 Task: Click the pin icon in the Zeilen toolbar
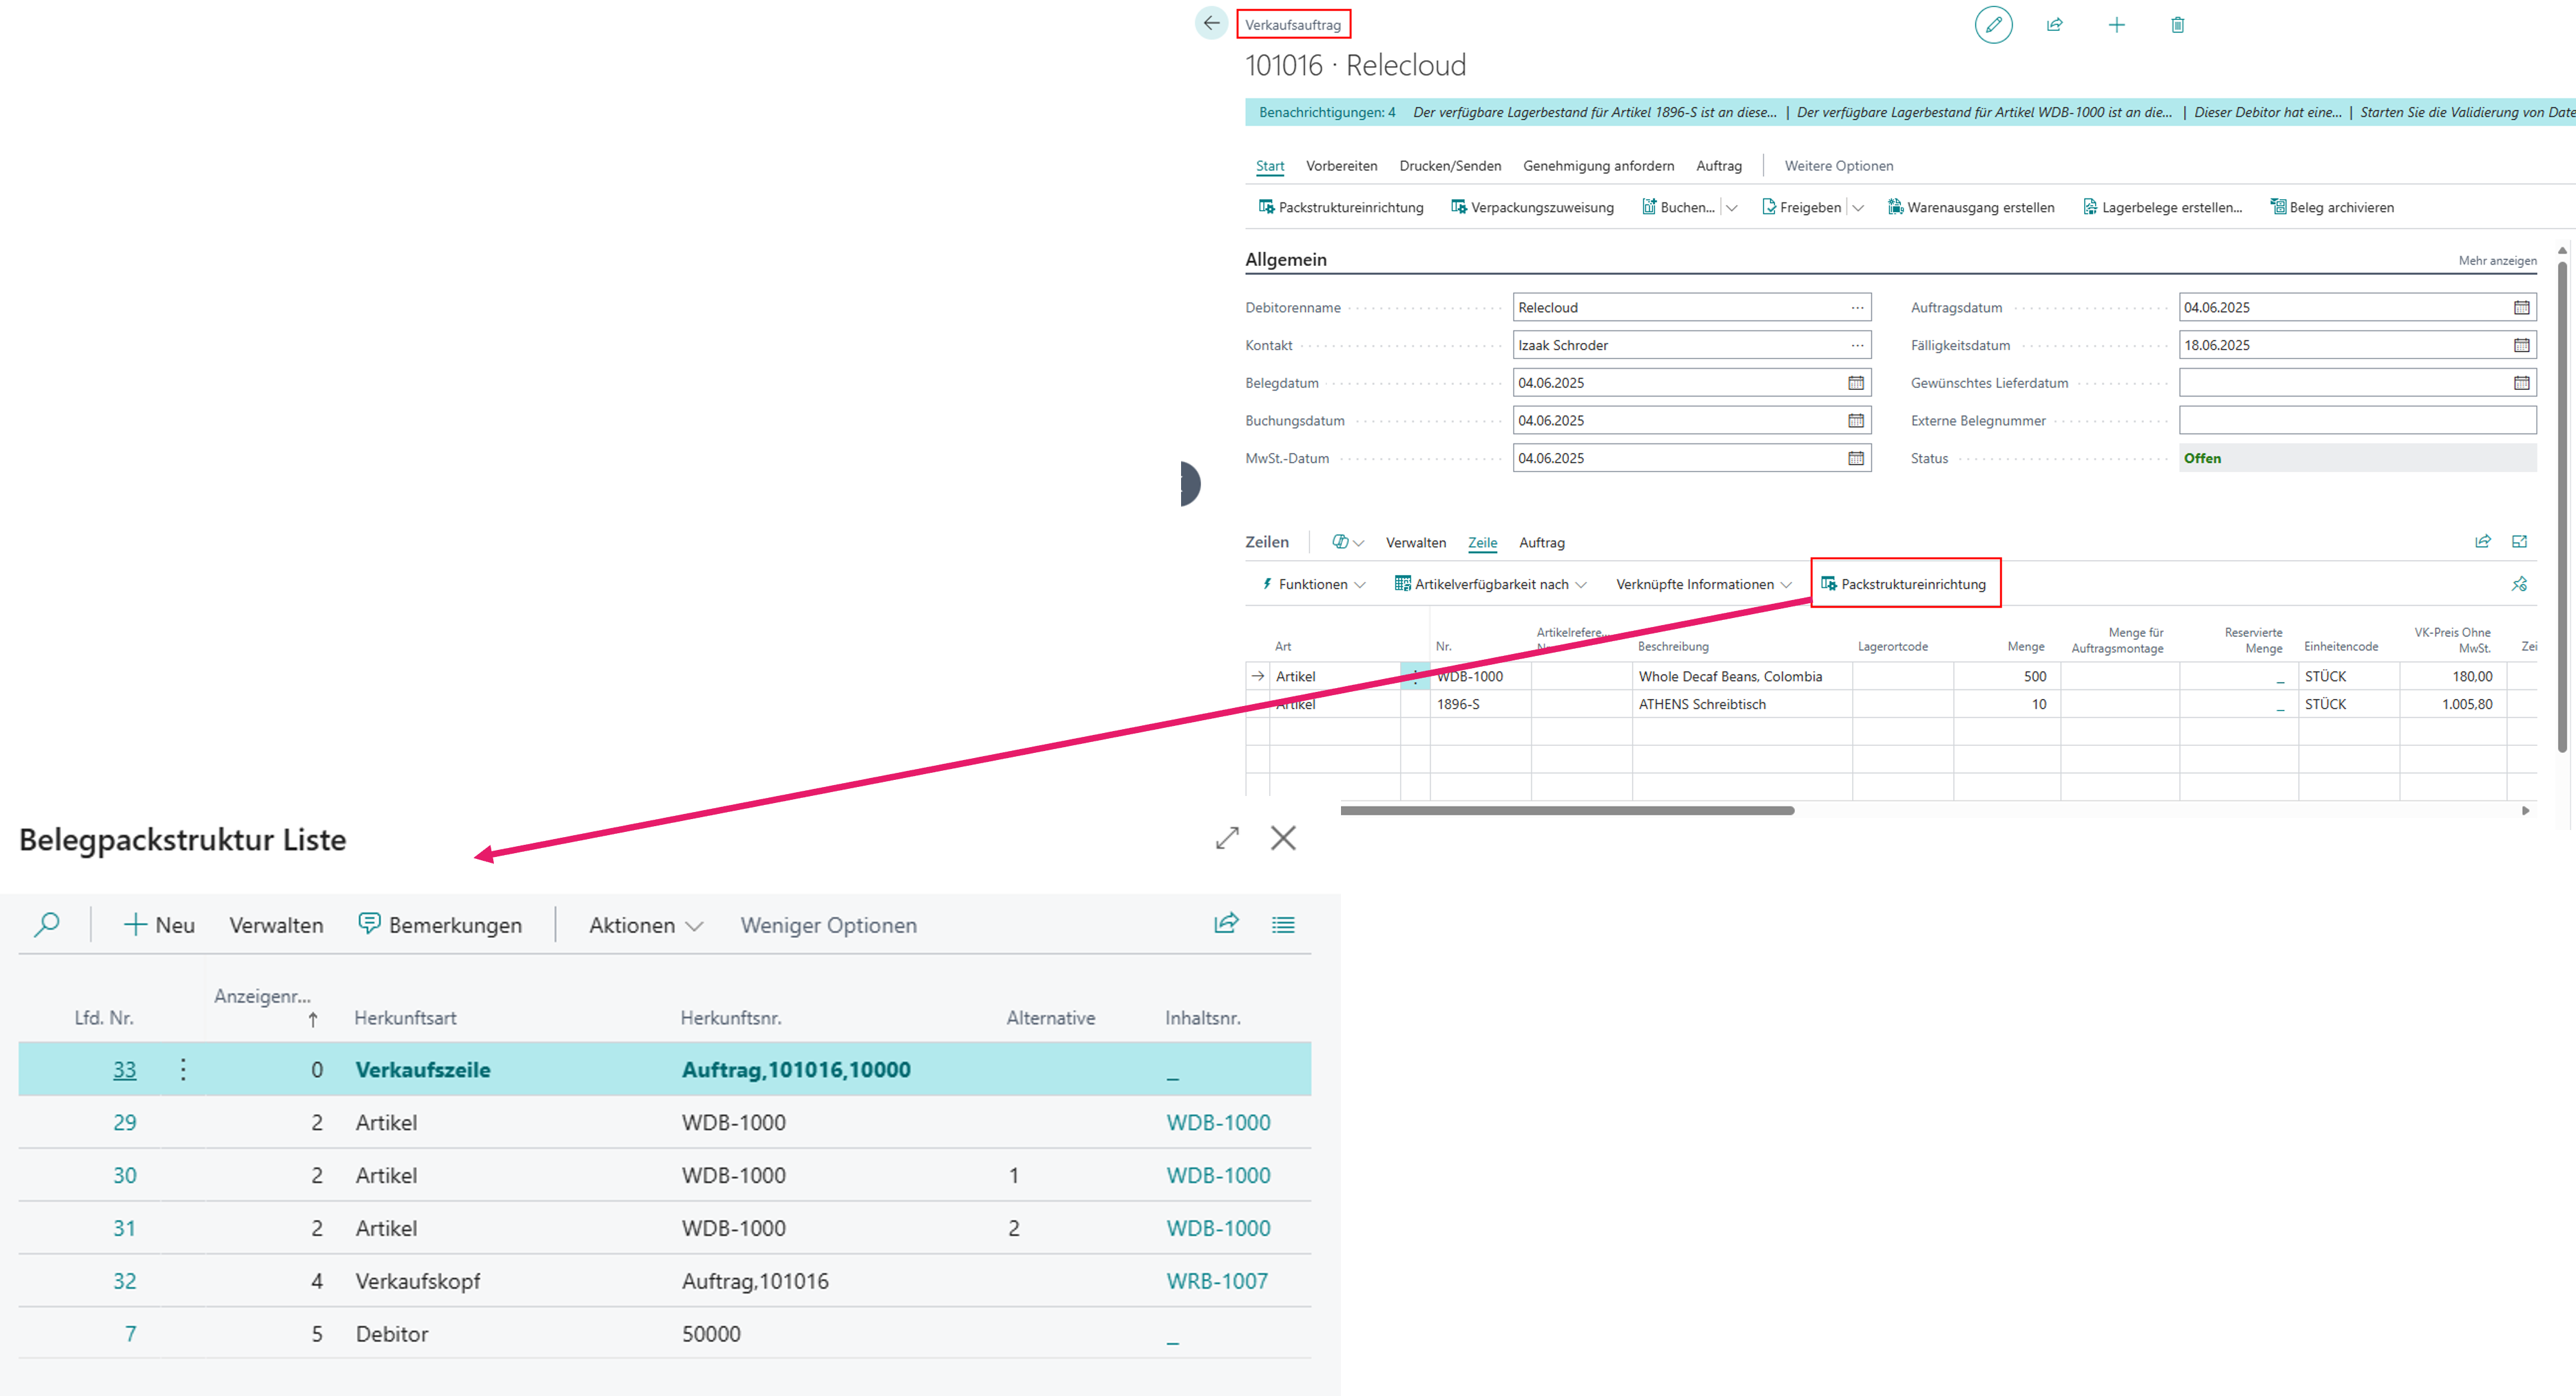(2519, 584)
